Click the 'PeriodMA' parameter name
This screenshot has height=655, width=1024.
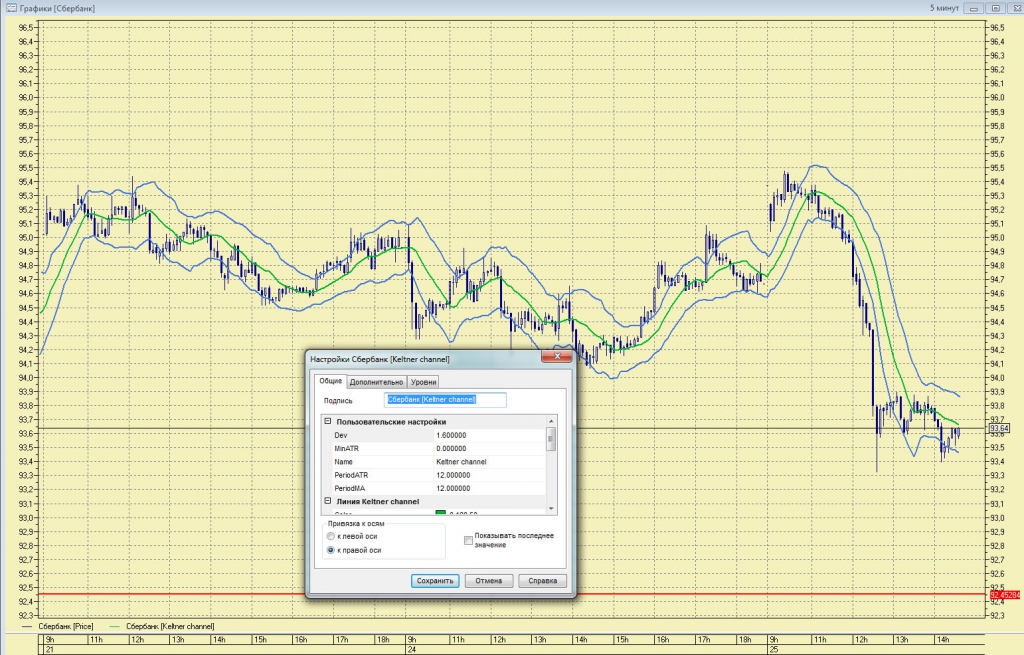tap(349, 488)
